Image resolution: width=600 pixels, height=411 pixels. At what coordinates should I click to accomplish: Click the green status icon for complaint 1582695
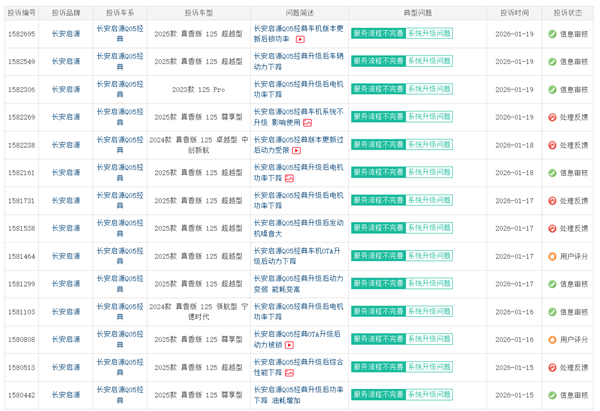click(551, 33)
